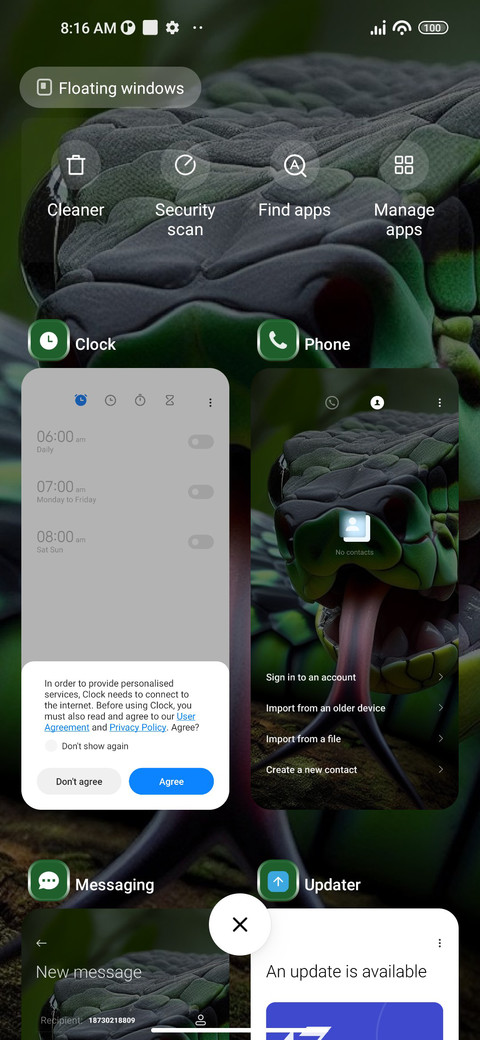Toggle the 06:00 Daily alarm switch
Viewport: 480px width, 1040px height.
click(201, 442)
